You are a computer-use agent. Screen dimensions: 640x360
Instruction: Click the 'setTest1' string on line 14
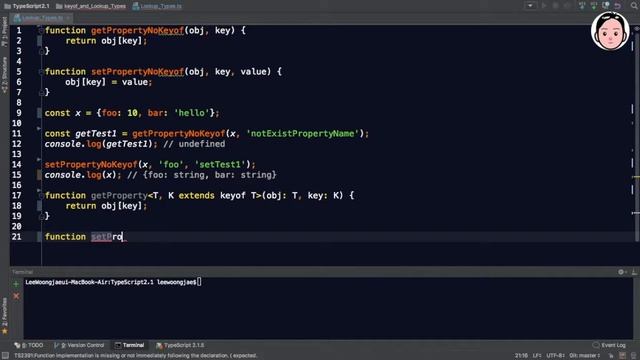(x=220, y=164)
